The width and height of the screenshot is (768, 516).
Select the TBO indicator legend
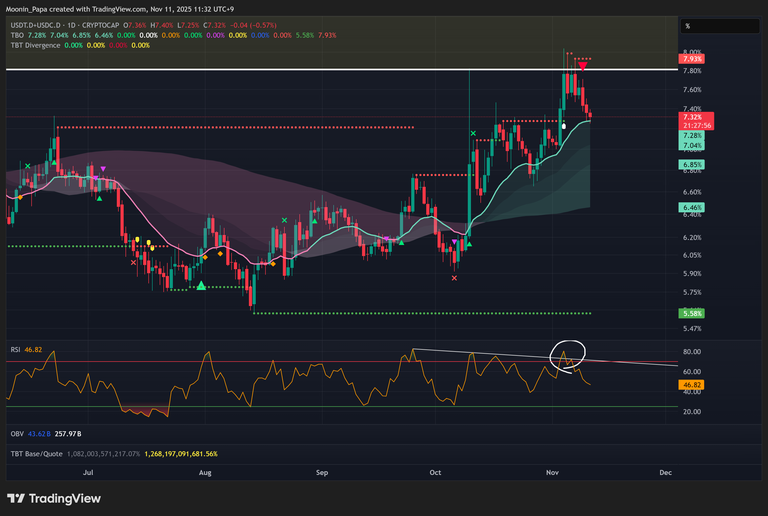tap(18, 35)
